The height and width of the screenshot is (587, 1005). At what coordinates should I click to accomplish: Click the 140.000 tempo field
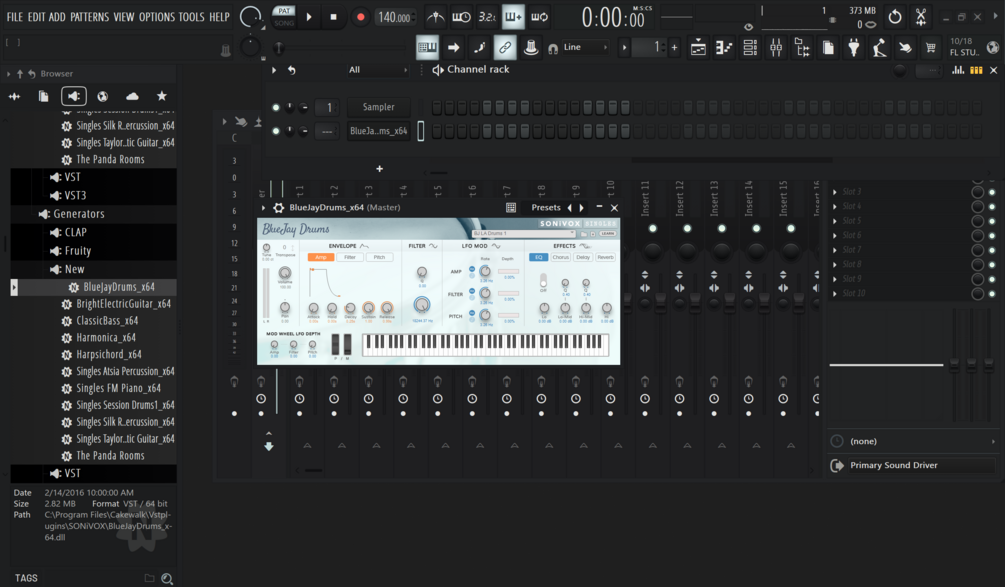(x=394, y=17)
